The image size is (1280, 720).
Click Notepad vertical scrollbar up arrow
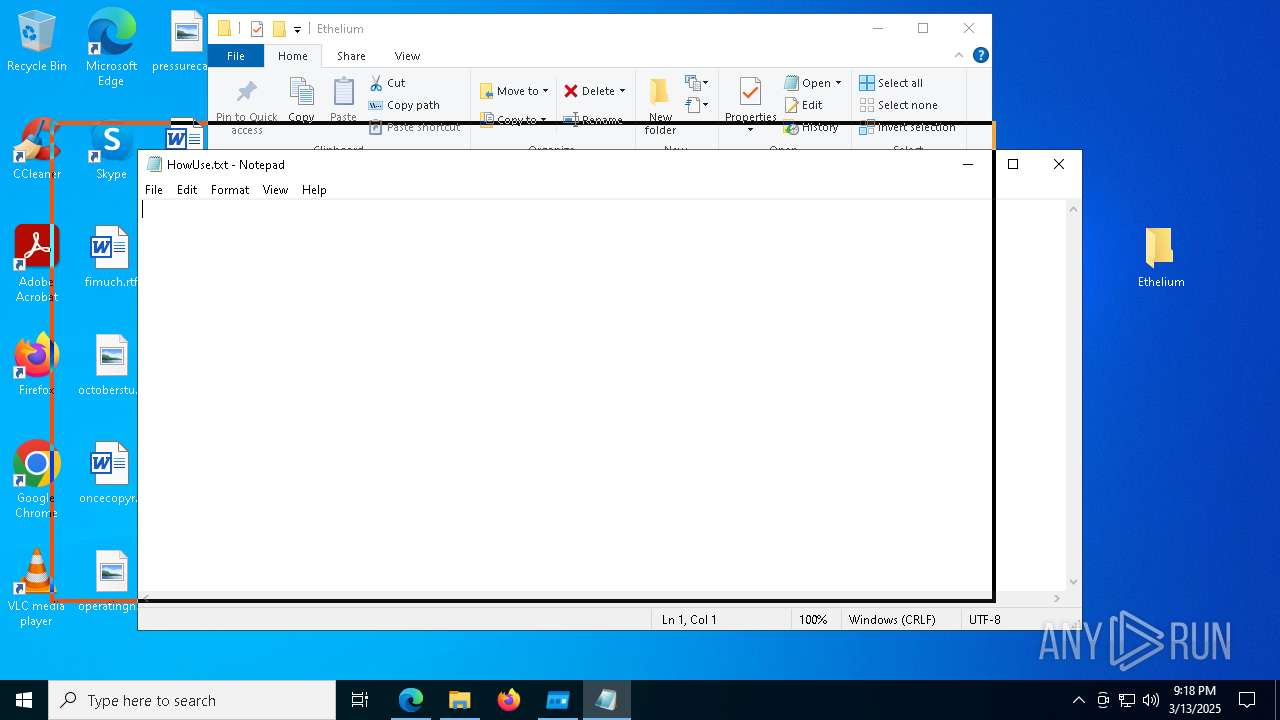coord(1073,209)
